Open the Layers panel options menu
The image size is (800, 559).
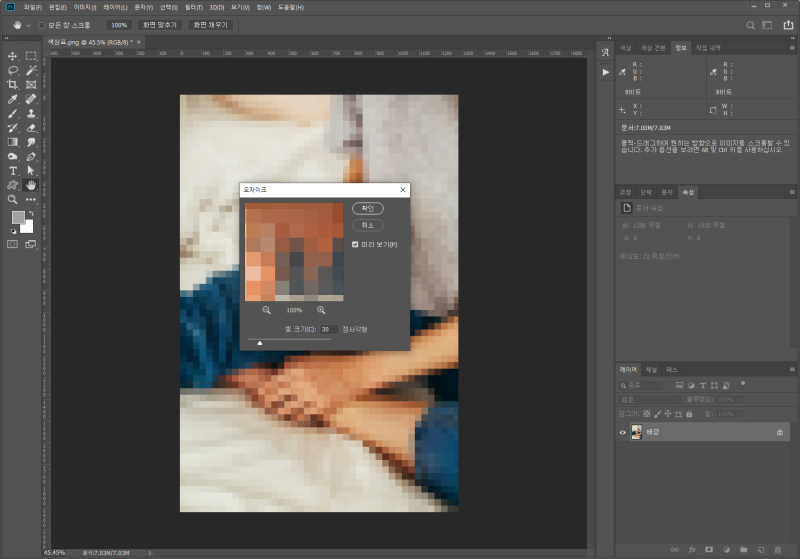pos(792,369)
